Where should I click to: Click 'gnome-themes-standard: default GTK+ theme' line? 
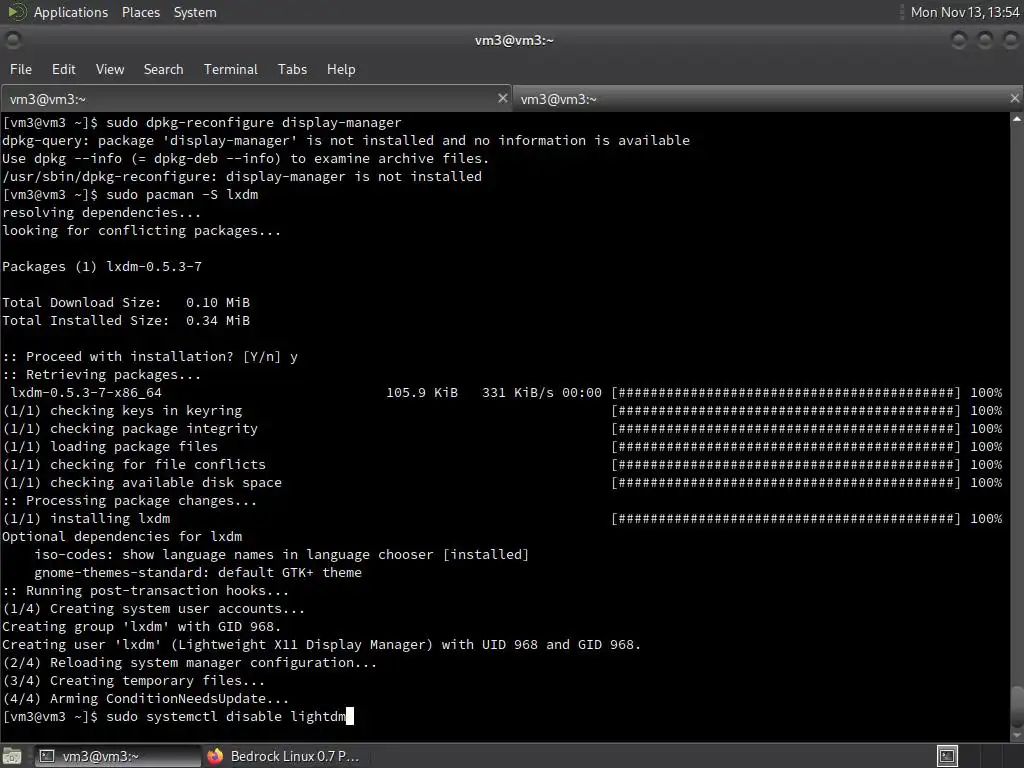[198, 573]
